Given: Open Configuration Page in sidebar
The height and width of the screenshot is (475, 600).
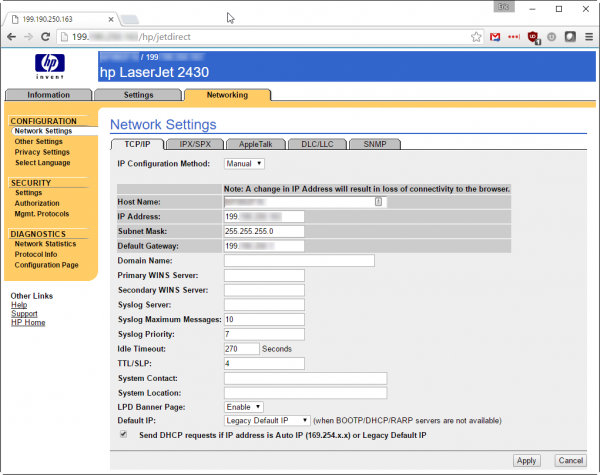Looking at the screenshot, I should coord(46,265).
